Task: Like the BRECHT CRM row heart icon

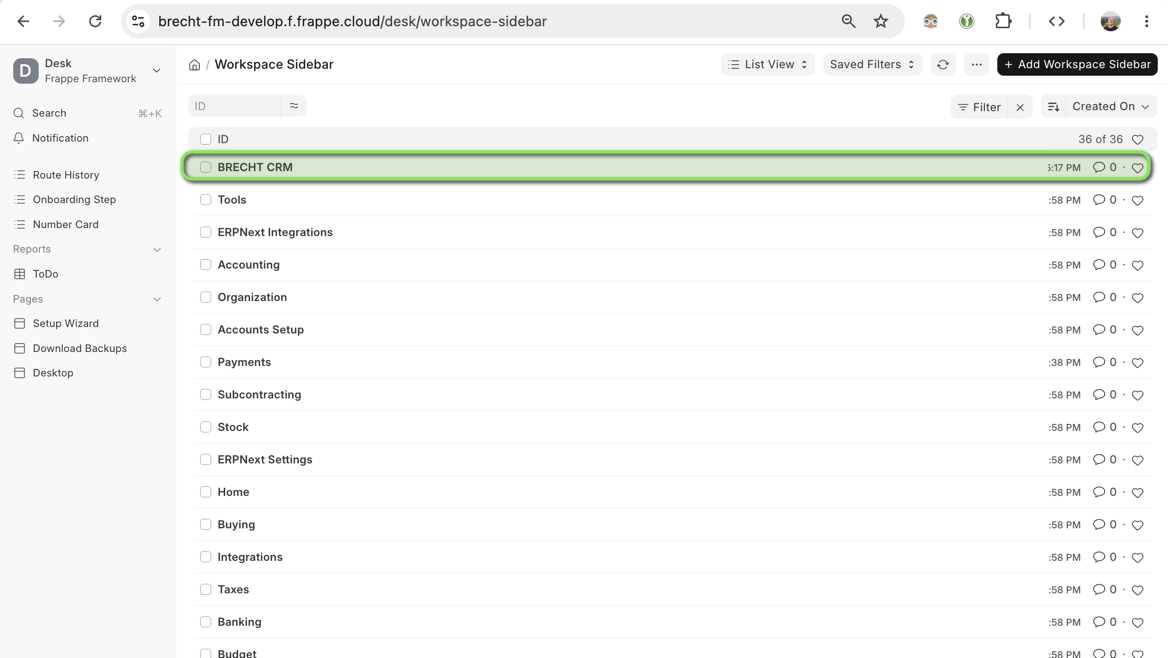Action: pyautogui.click(x=1137, y=168)
